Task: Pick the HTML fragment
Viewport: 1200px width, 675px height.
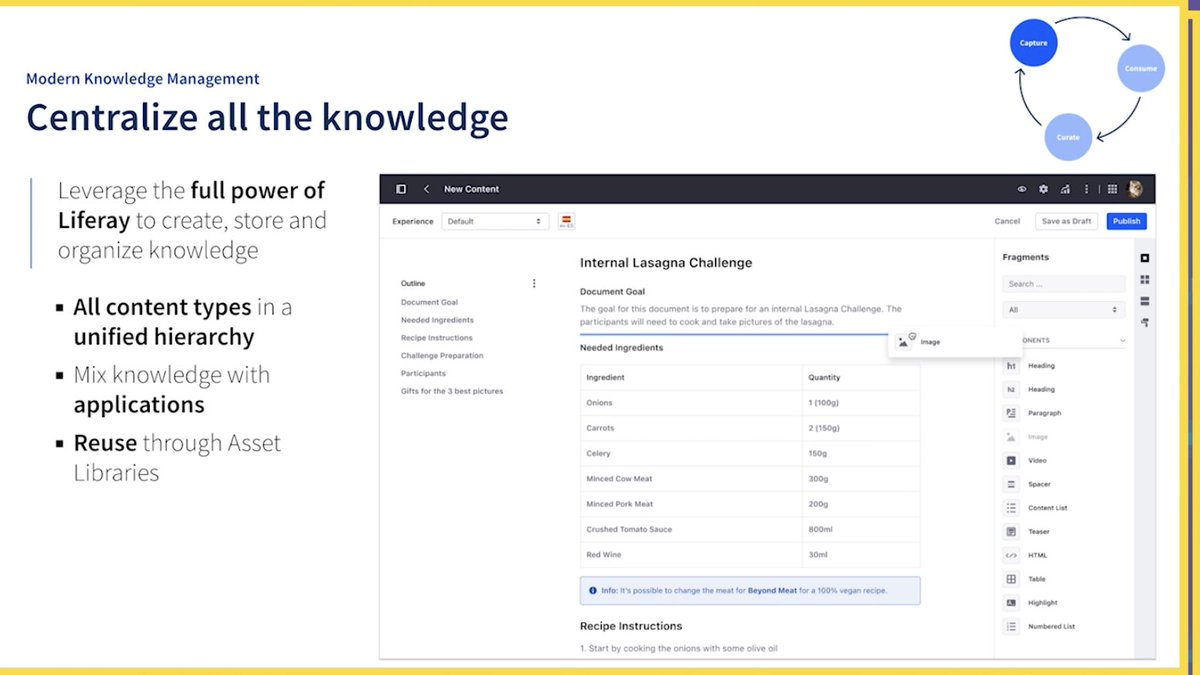Action: click(1062, 555)
